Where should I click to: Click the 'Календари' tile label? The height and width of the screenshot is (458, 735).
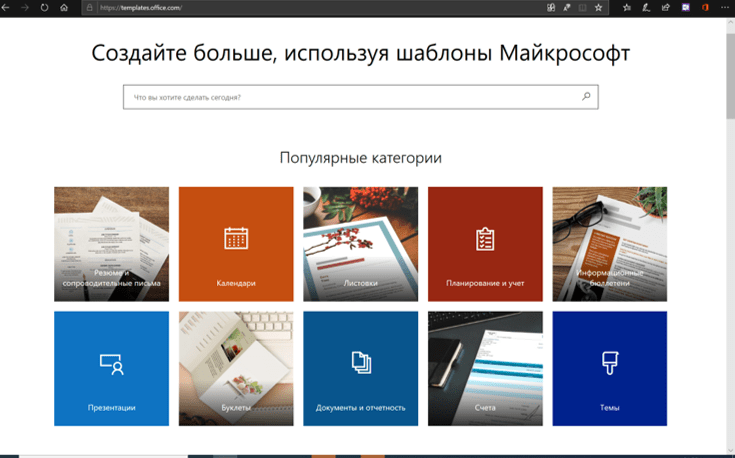coord(236,283)
